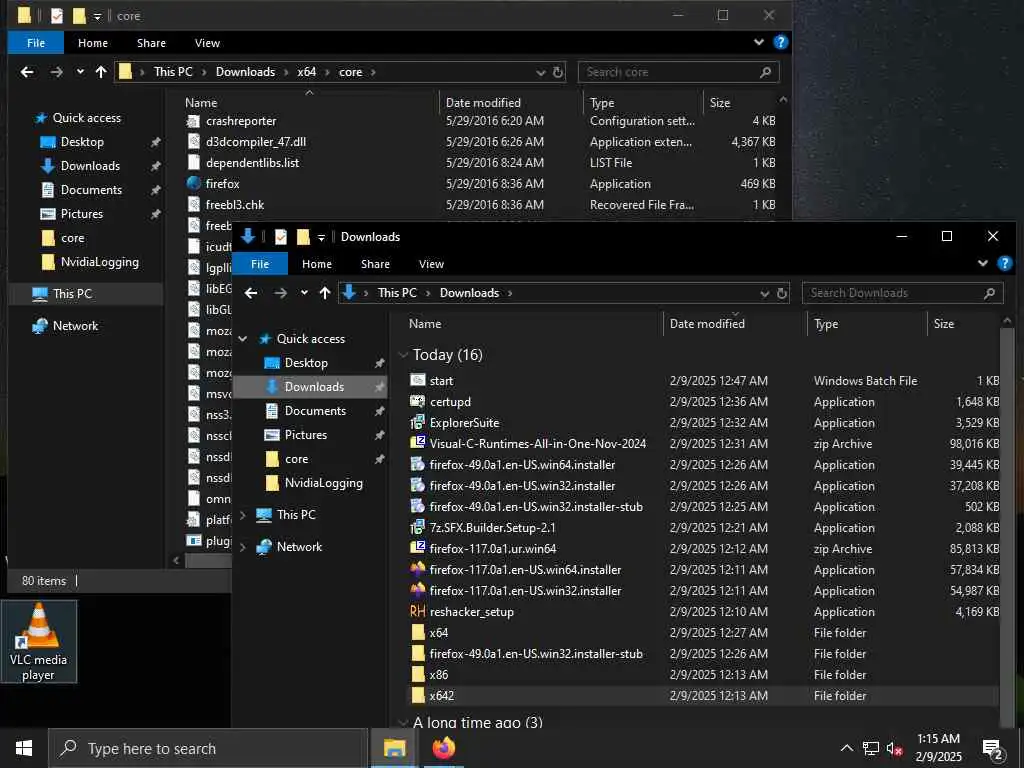Collapse the Today (16) group

(403, 355)
